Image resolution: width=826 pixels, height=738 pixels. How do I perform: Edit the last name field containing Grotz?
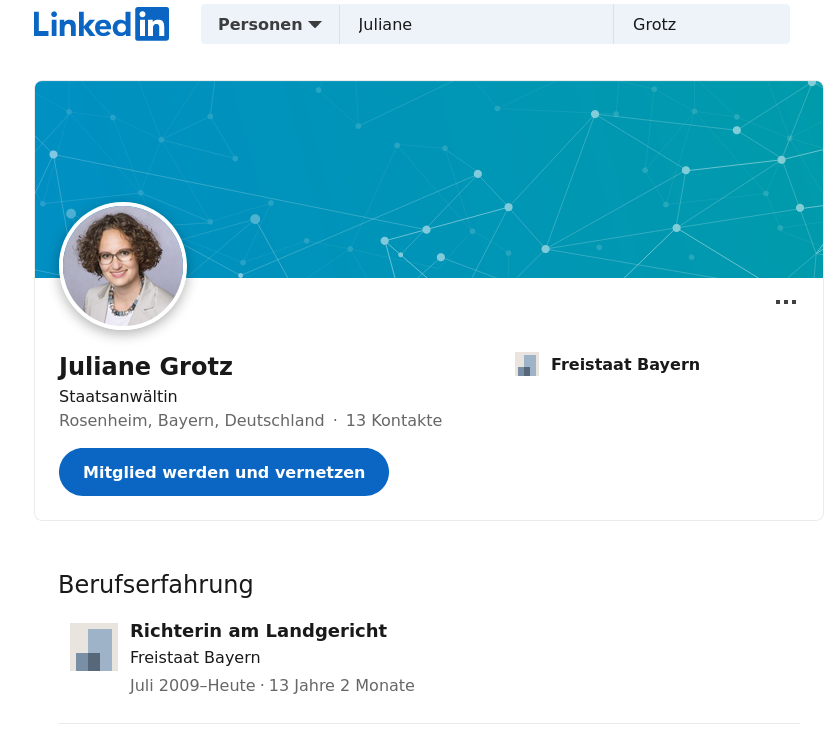tap(702, 24)
